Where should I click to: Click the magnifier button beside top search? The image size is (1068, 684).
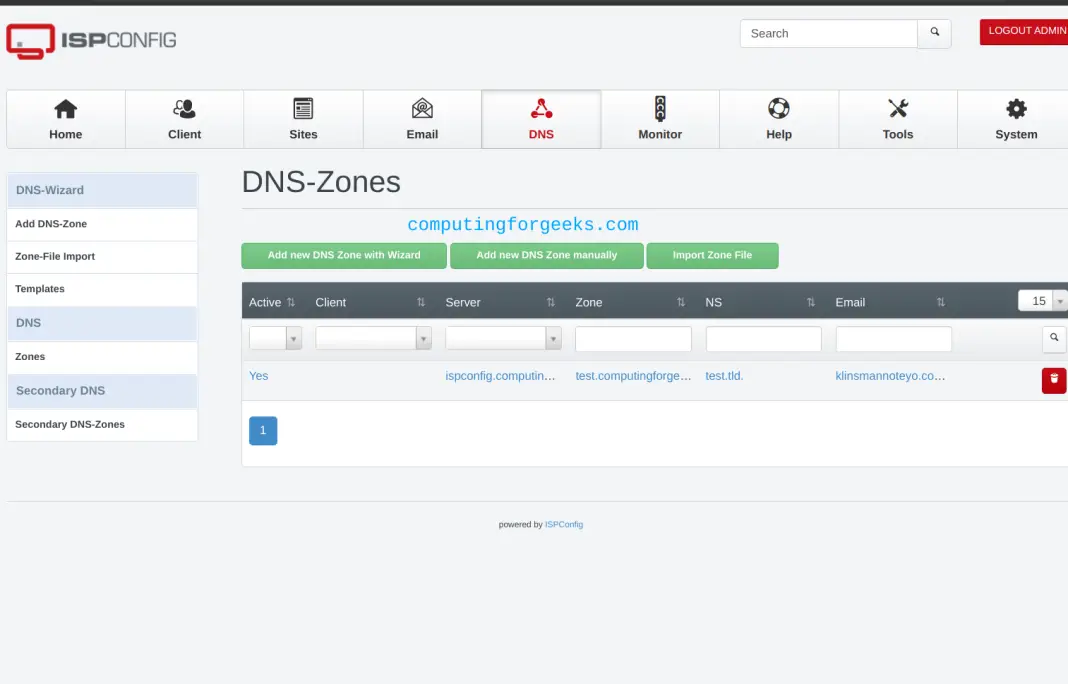935,33
